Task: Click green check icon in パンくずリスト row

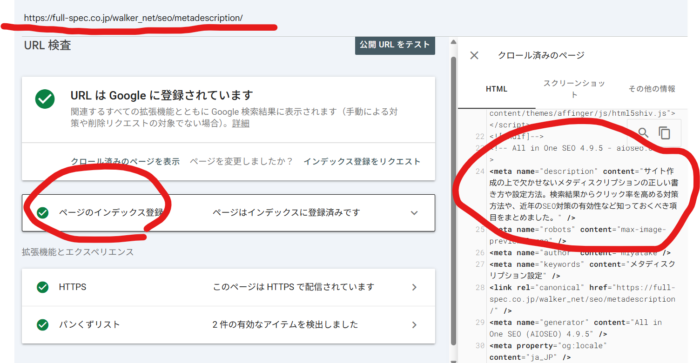Action: pos(42,325)
